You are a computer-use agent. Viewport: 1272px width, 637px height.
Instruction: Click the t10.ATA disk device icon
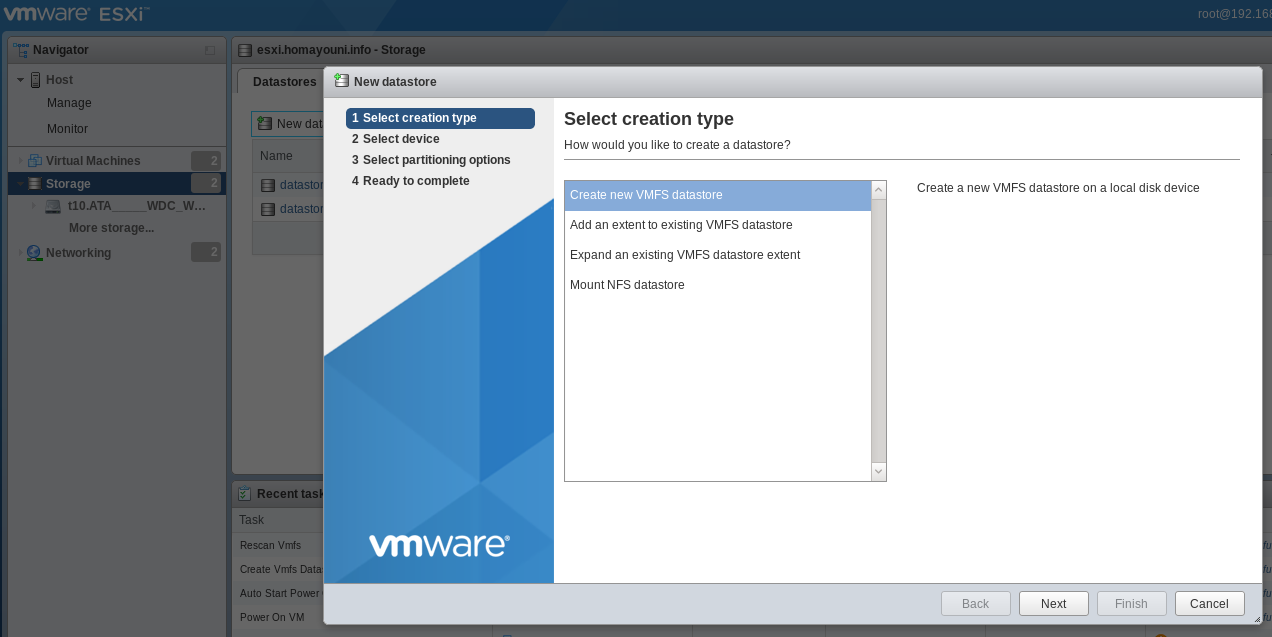point(53,206)
